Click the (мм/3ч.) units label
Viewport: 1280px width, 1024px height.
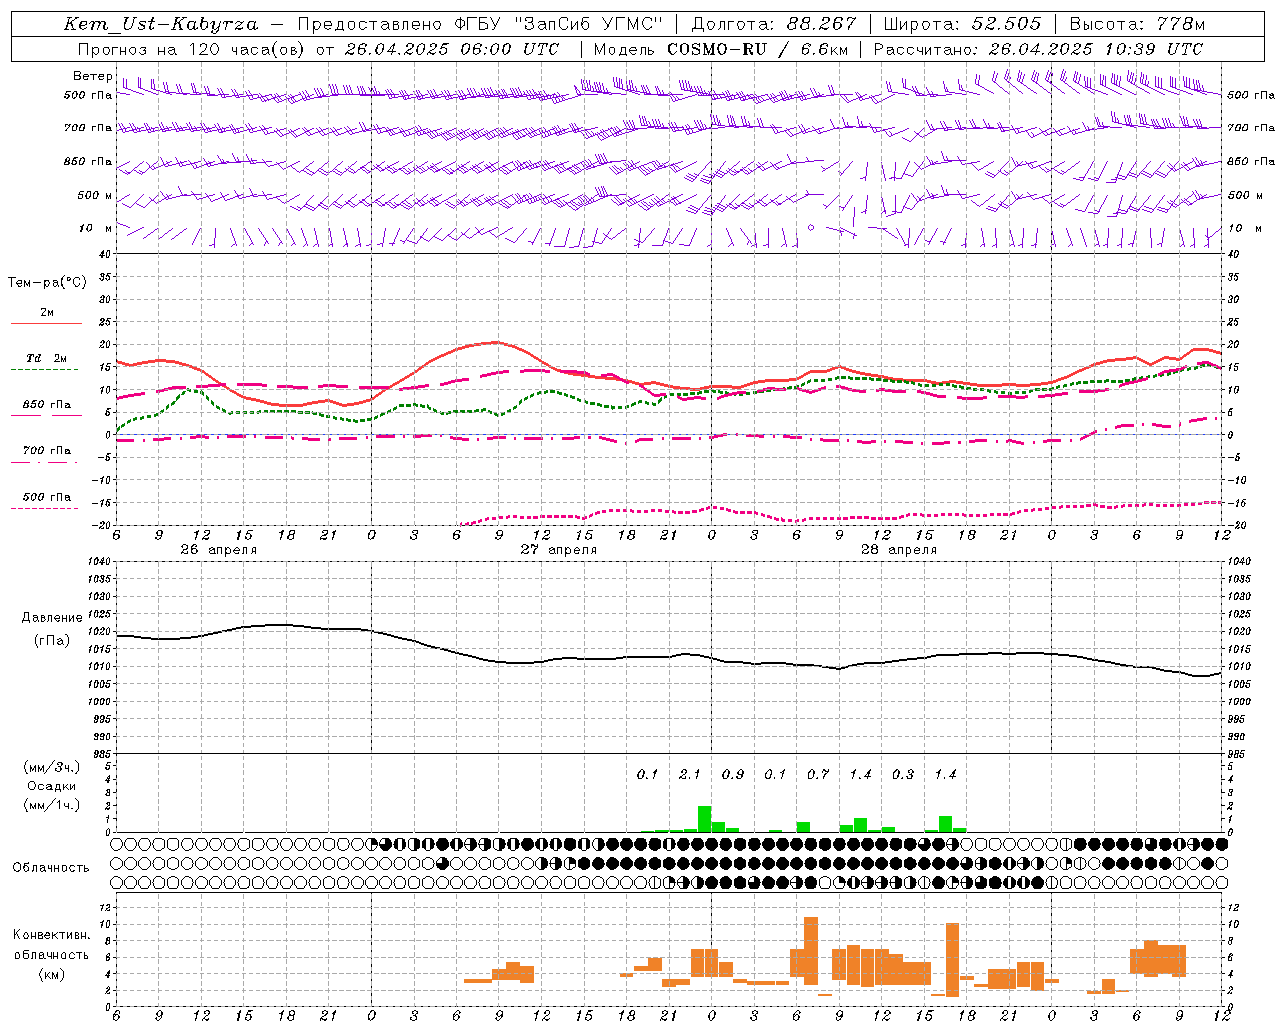pyautogui.click(x=51, y=767)
